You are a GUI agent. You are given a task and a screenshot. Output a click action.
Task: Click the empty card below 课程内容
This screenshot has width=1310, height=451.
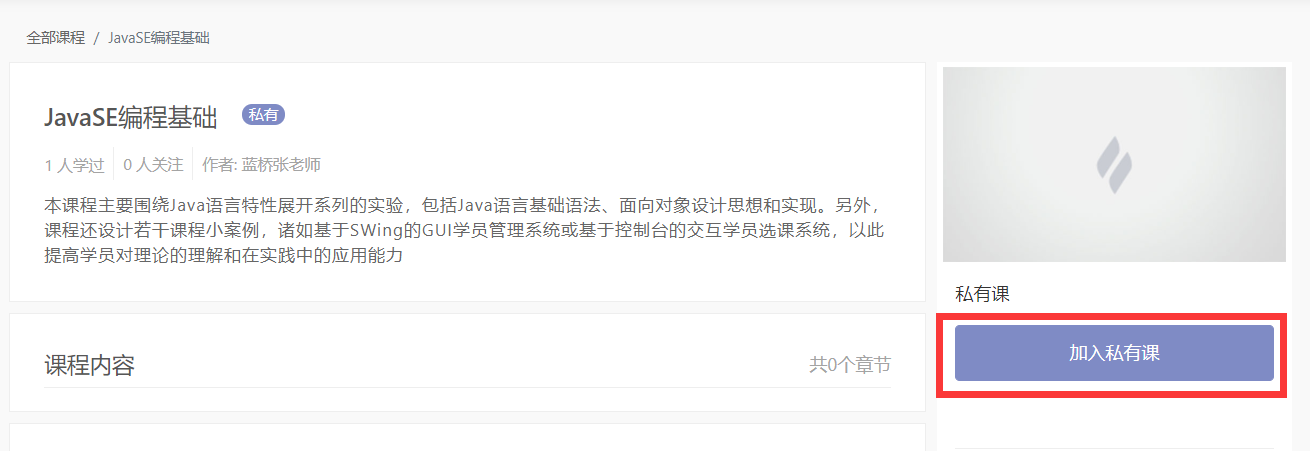[x=467, y=437]
